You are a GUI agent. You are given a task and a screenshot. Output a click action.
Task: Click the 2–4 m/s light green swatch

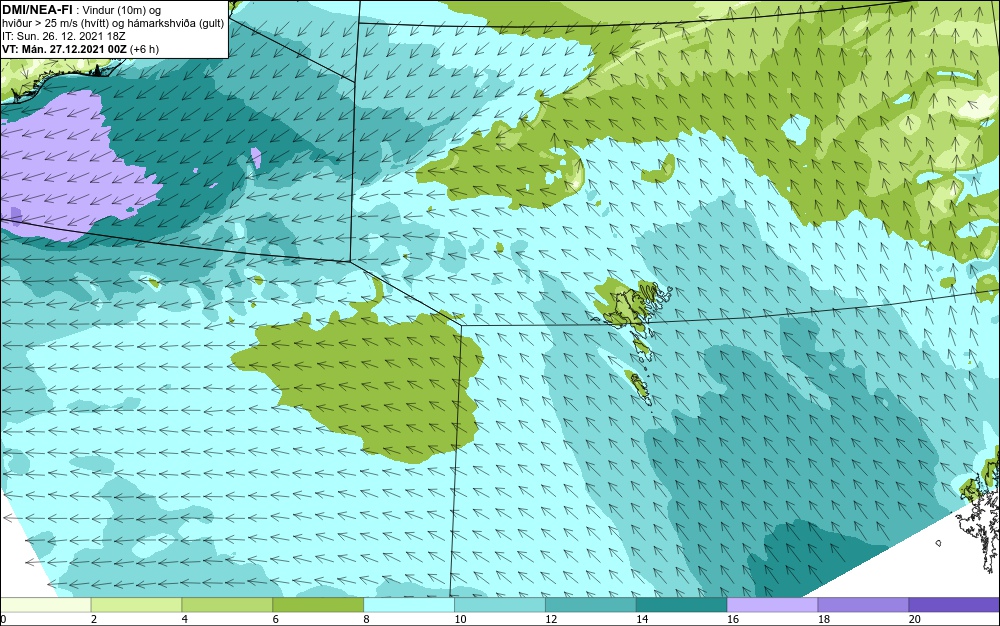136,605
